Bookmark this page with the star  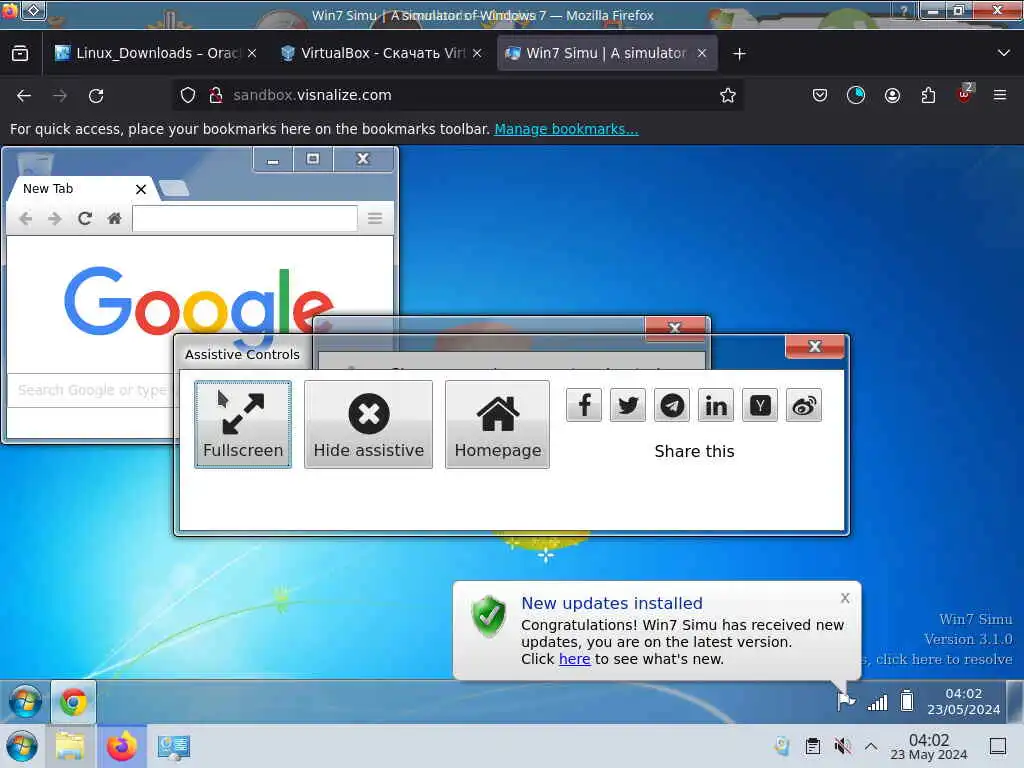(728, 95)
